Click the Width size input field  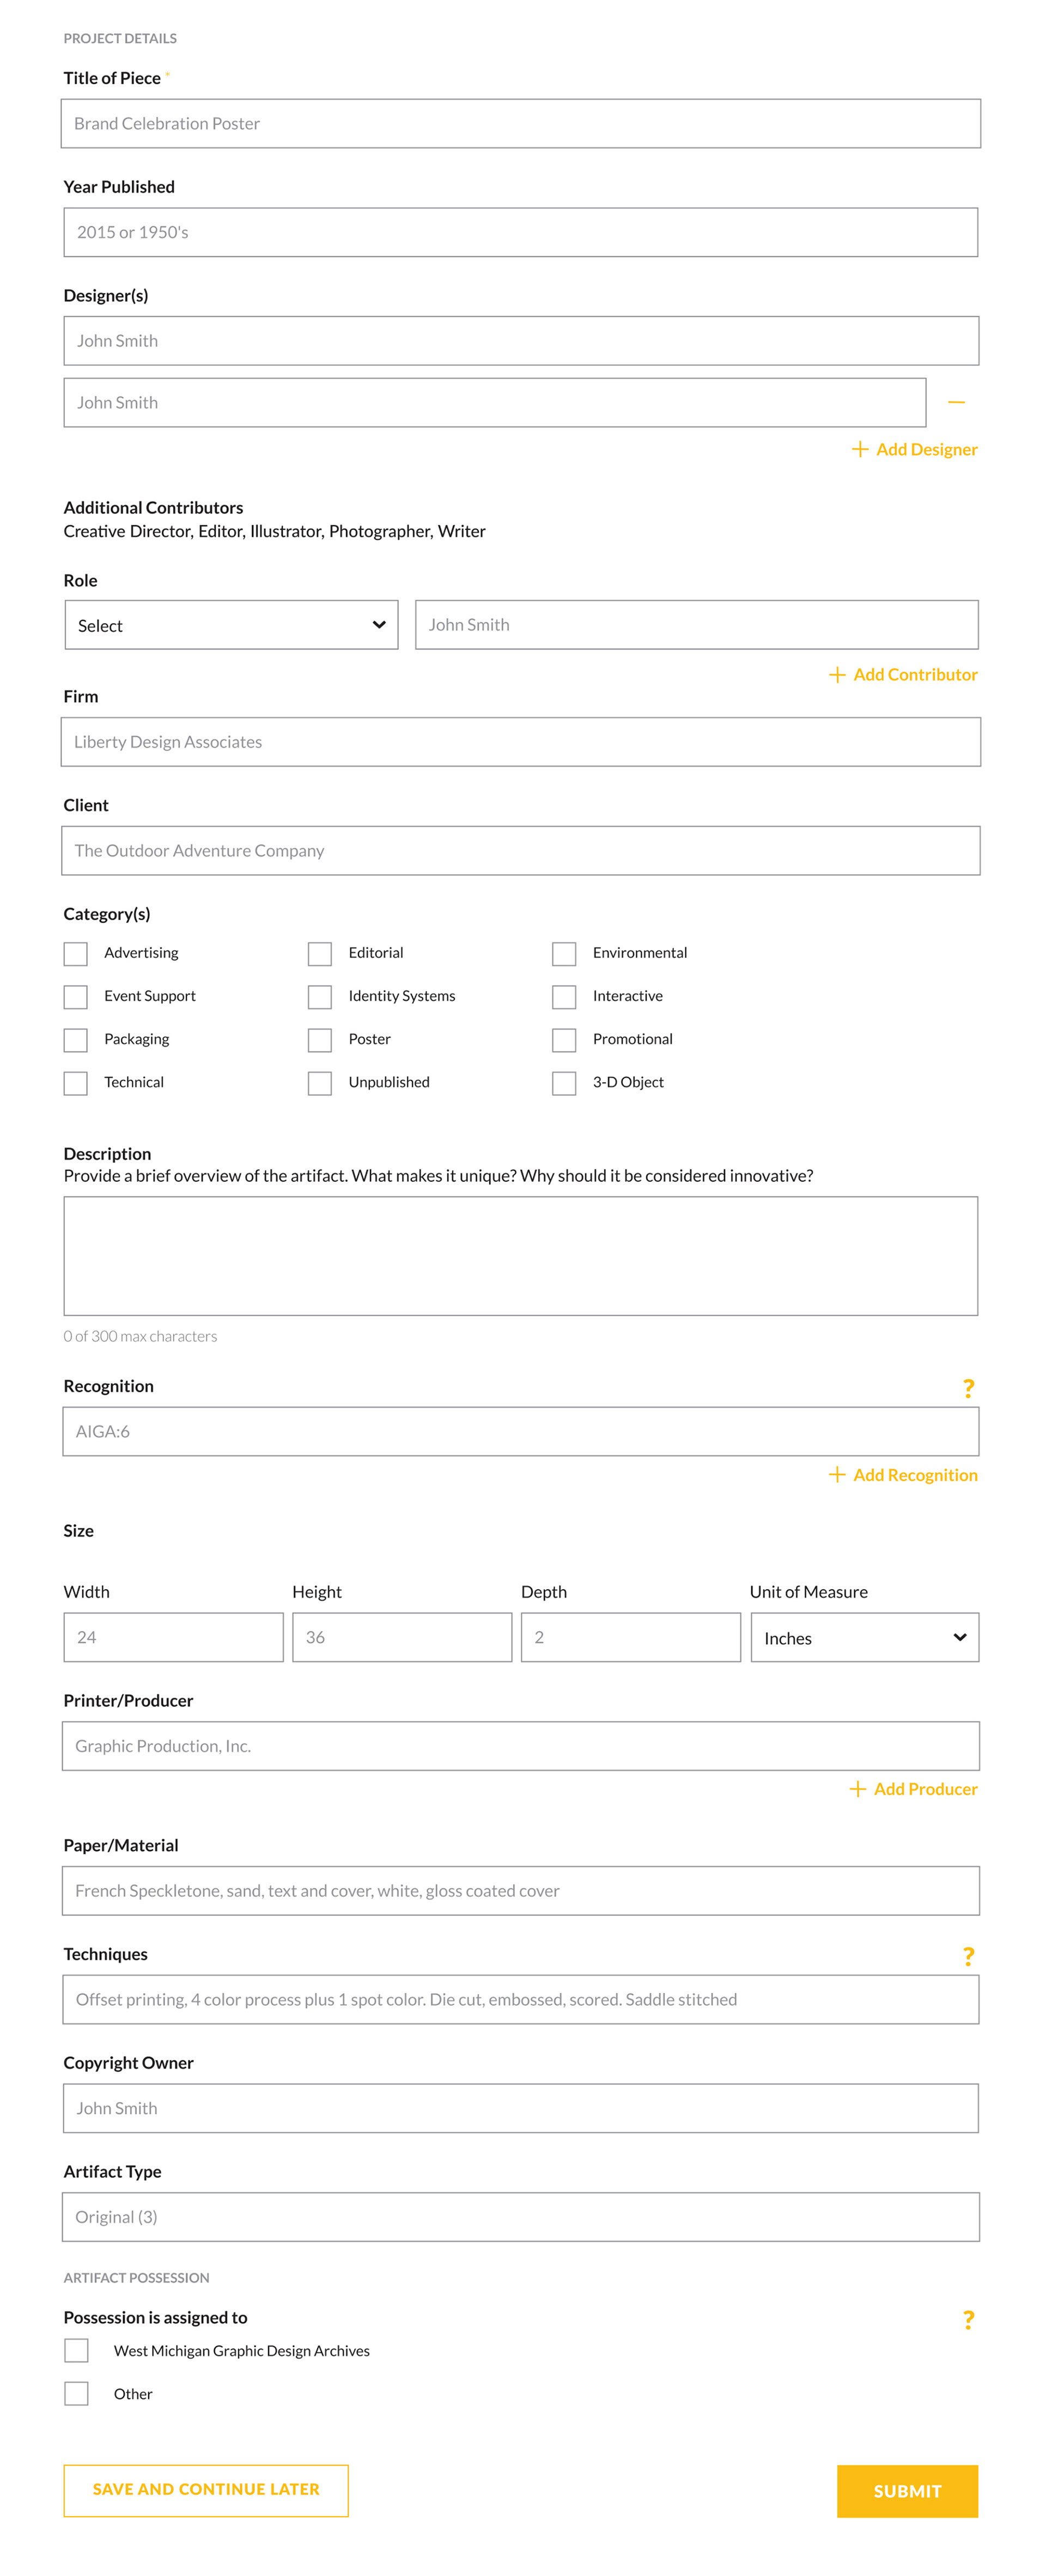pos(173,1637)
